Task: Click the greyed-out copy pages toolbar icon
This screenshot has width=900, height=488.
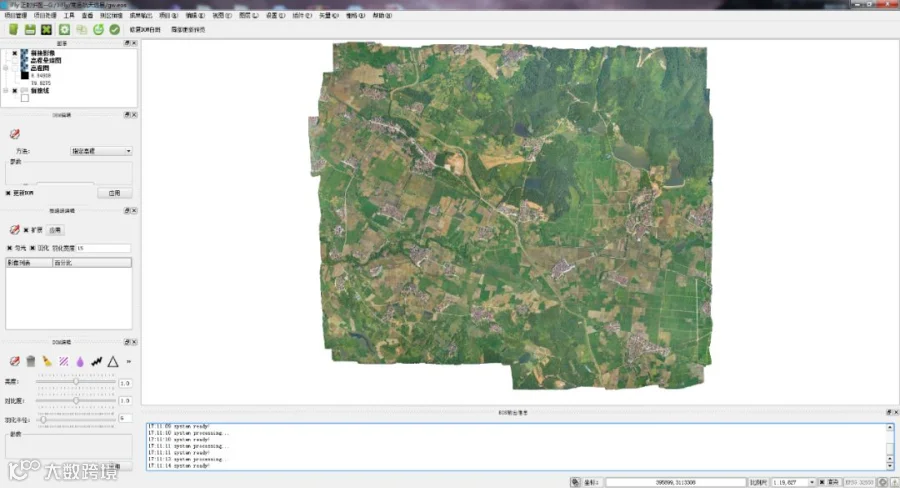Action: pos(82,29)
